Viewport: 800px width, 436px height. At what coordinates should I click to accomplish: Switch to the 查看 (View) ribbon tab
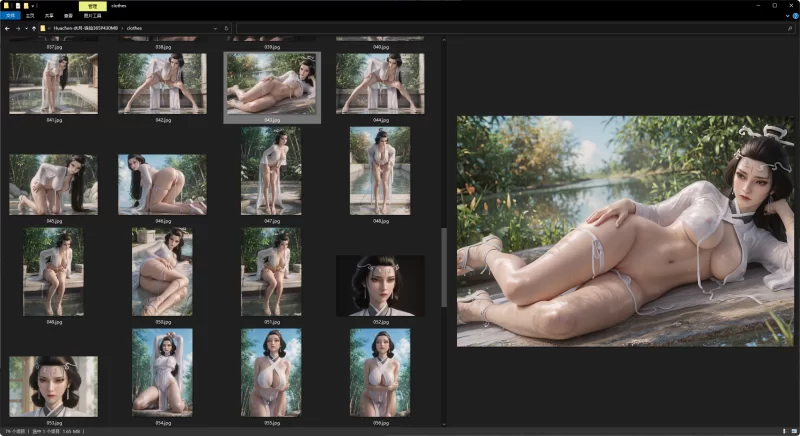pos(68,16)
